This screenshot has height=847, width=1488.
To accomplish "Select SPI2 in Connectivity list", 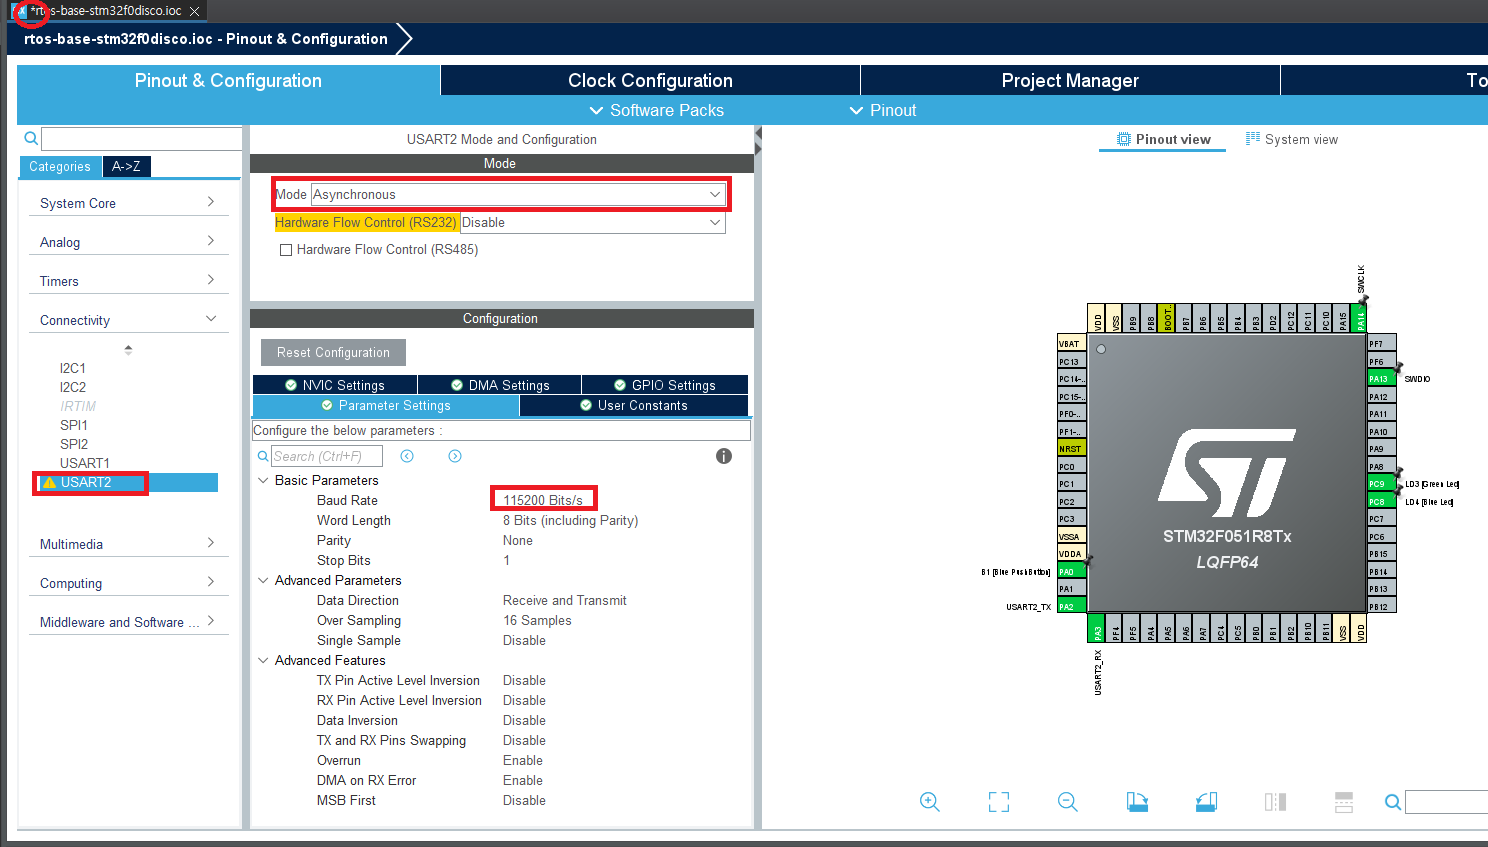I will point(74,444).
